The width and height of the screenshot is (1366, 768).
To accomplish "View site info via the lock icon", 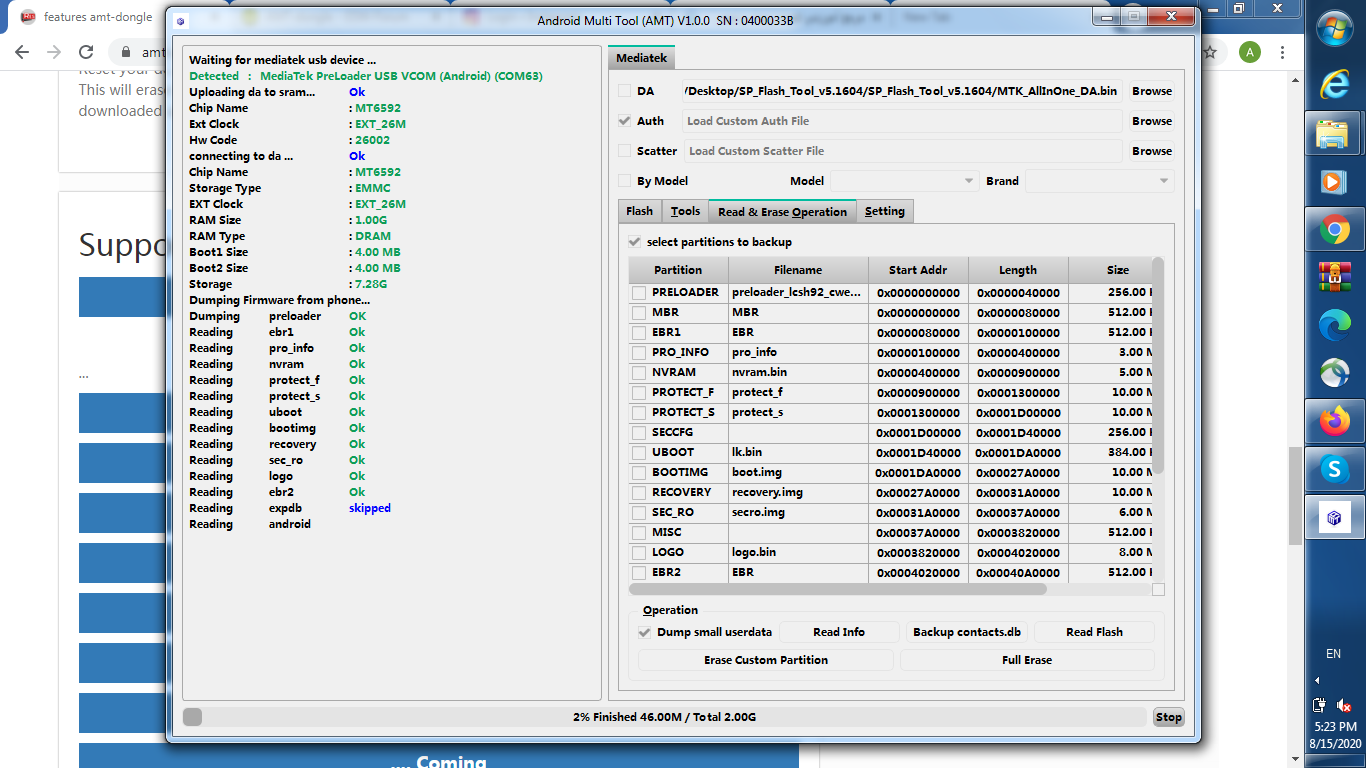I will pyautogui.click(x=126, y=52).
